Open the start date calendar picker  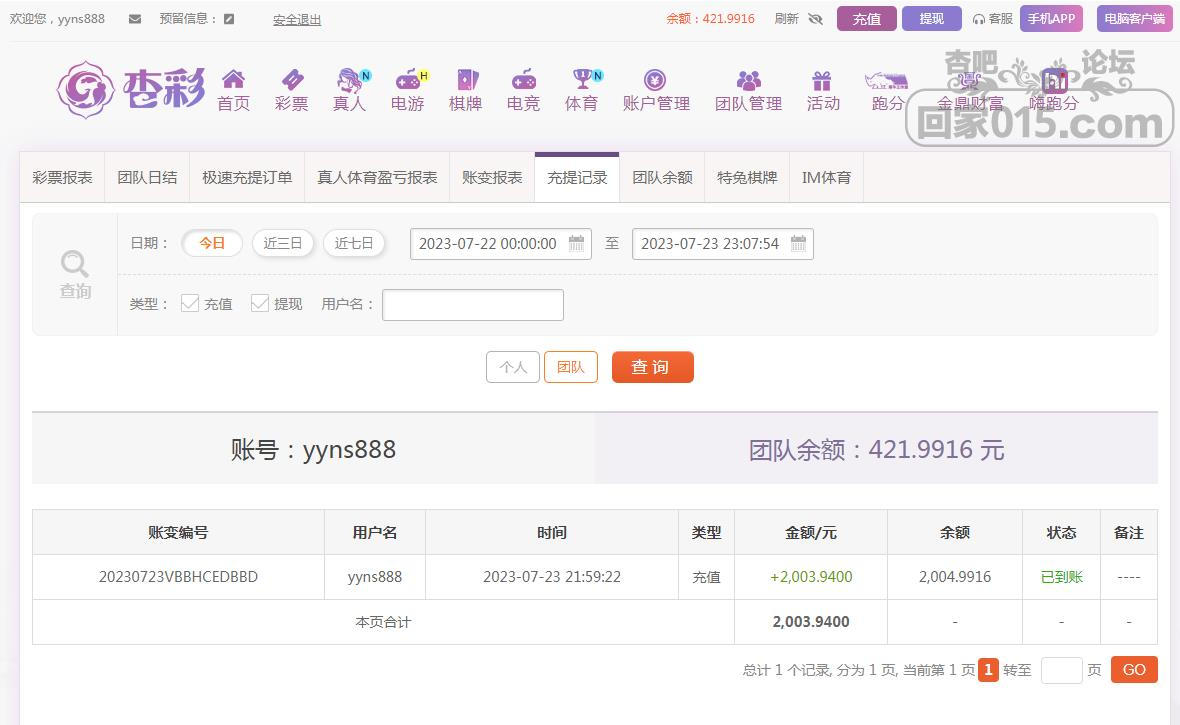(x=577, y=243)
